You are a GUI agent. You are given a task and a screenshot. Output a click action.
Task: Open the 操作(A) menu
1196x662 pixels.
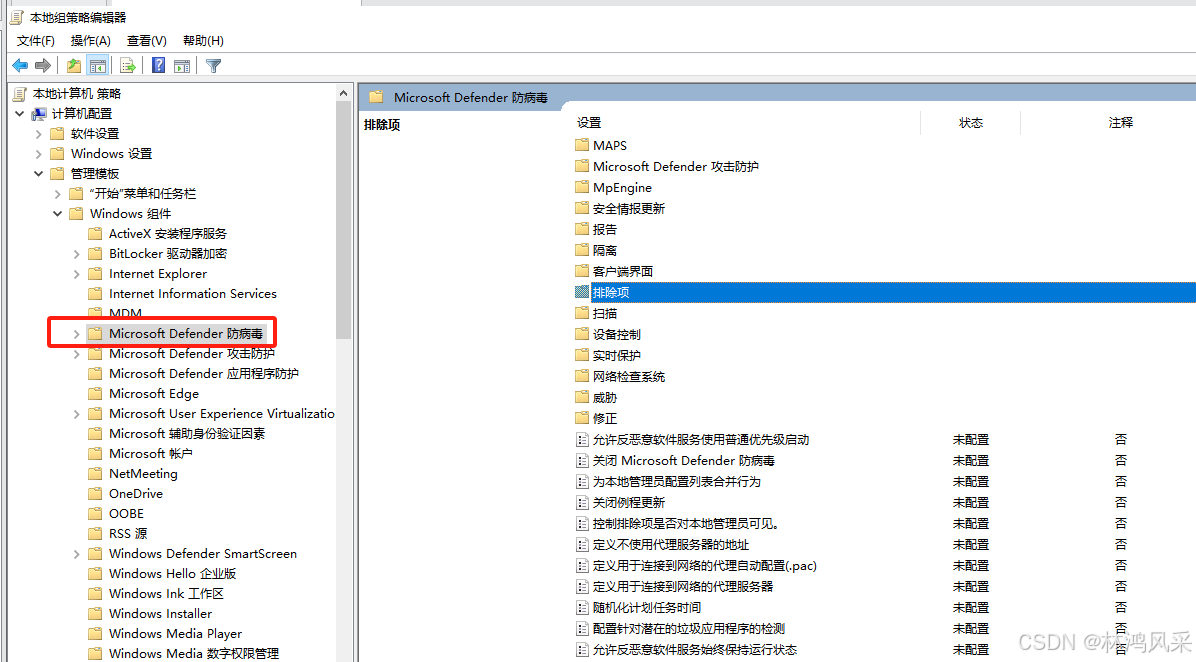91,40
